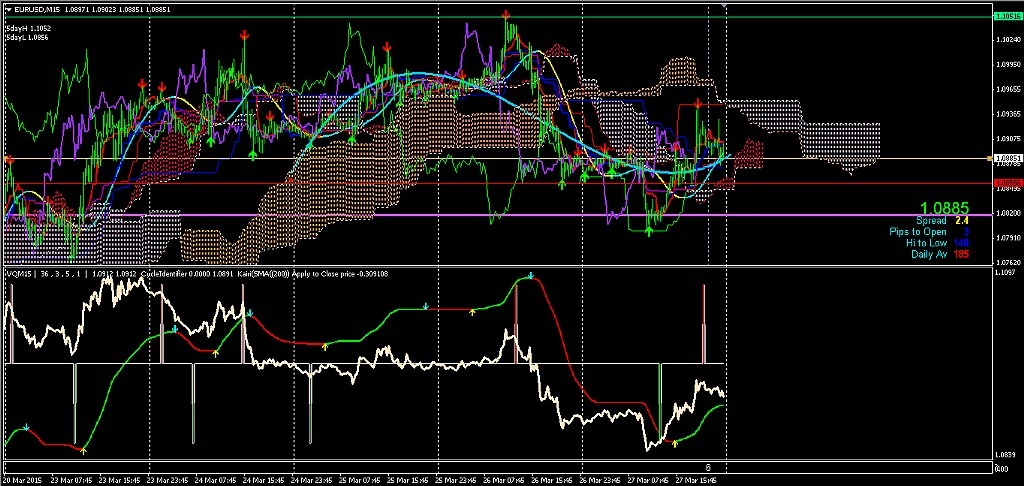Screen dimensions: 1024x486
Task: Click the orange price marker beside the 1.08851 label
Action: (989, 158)
